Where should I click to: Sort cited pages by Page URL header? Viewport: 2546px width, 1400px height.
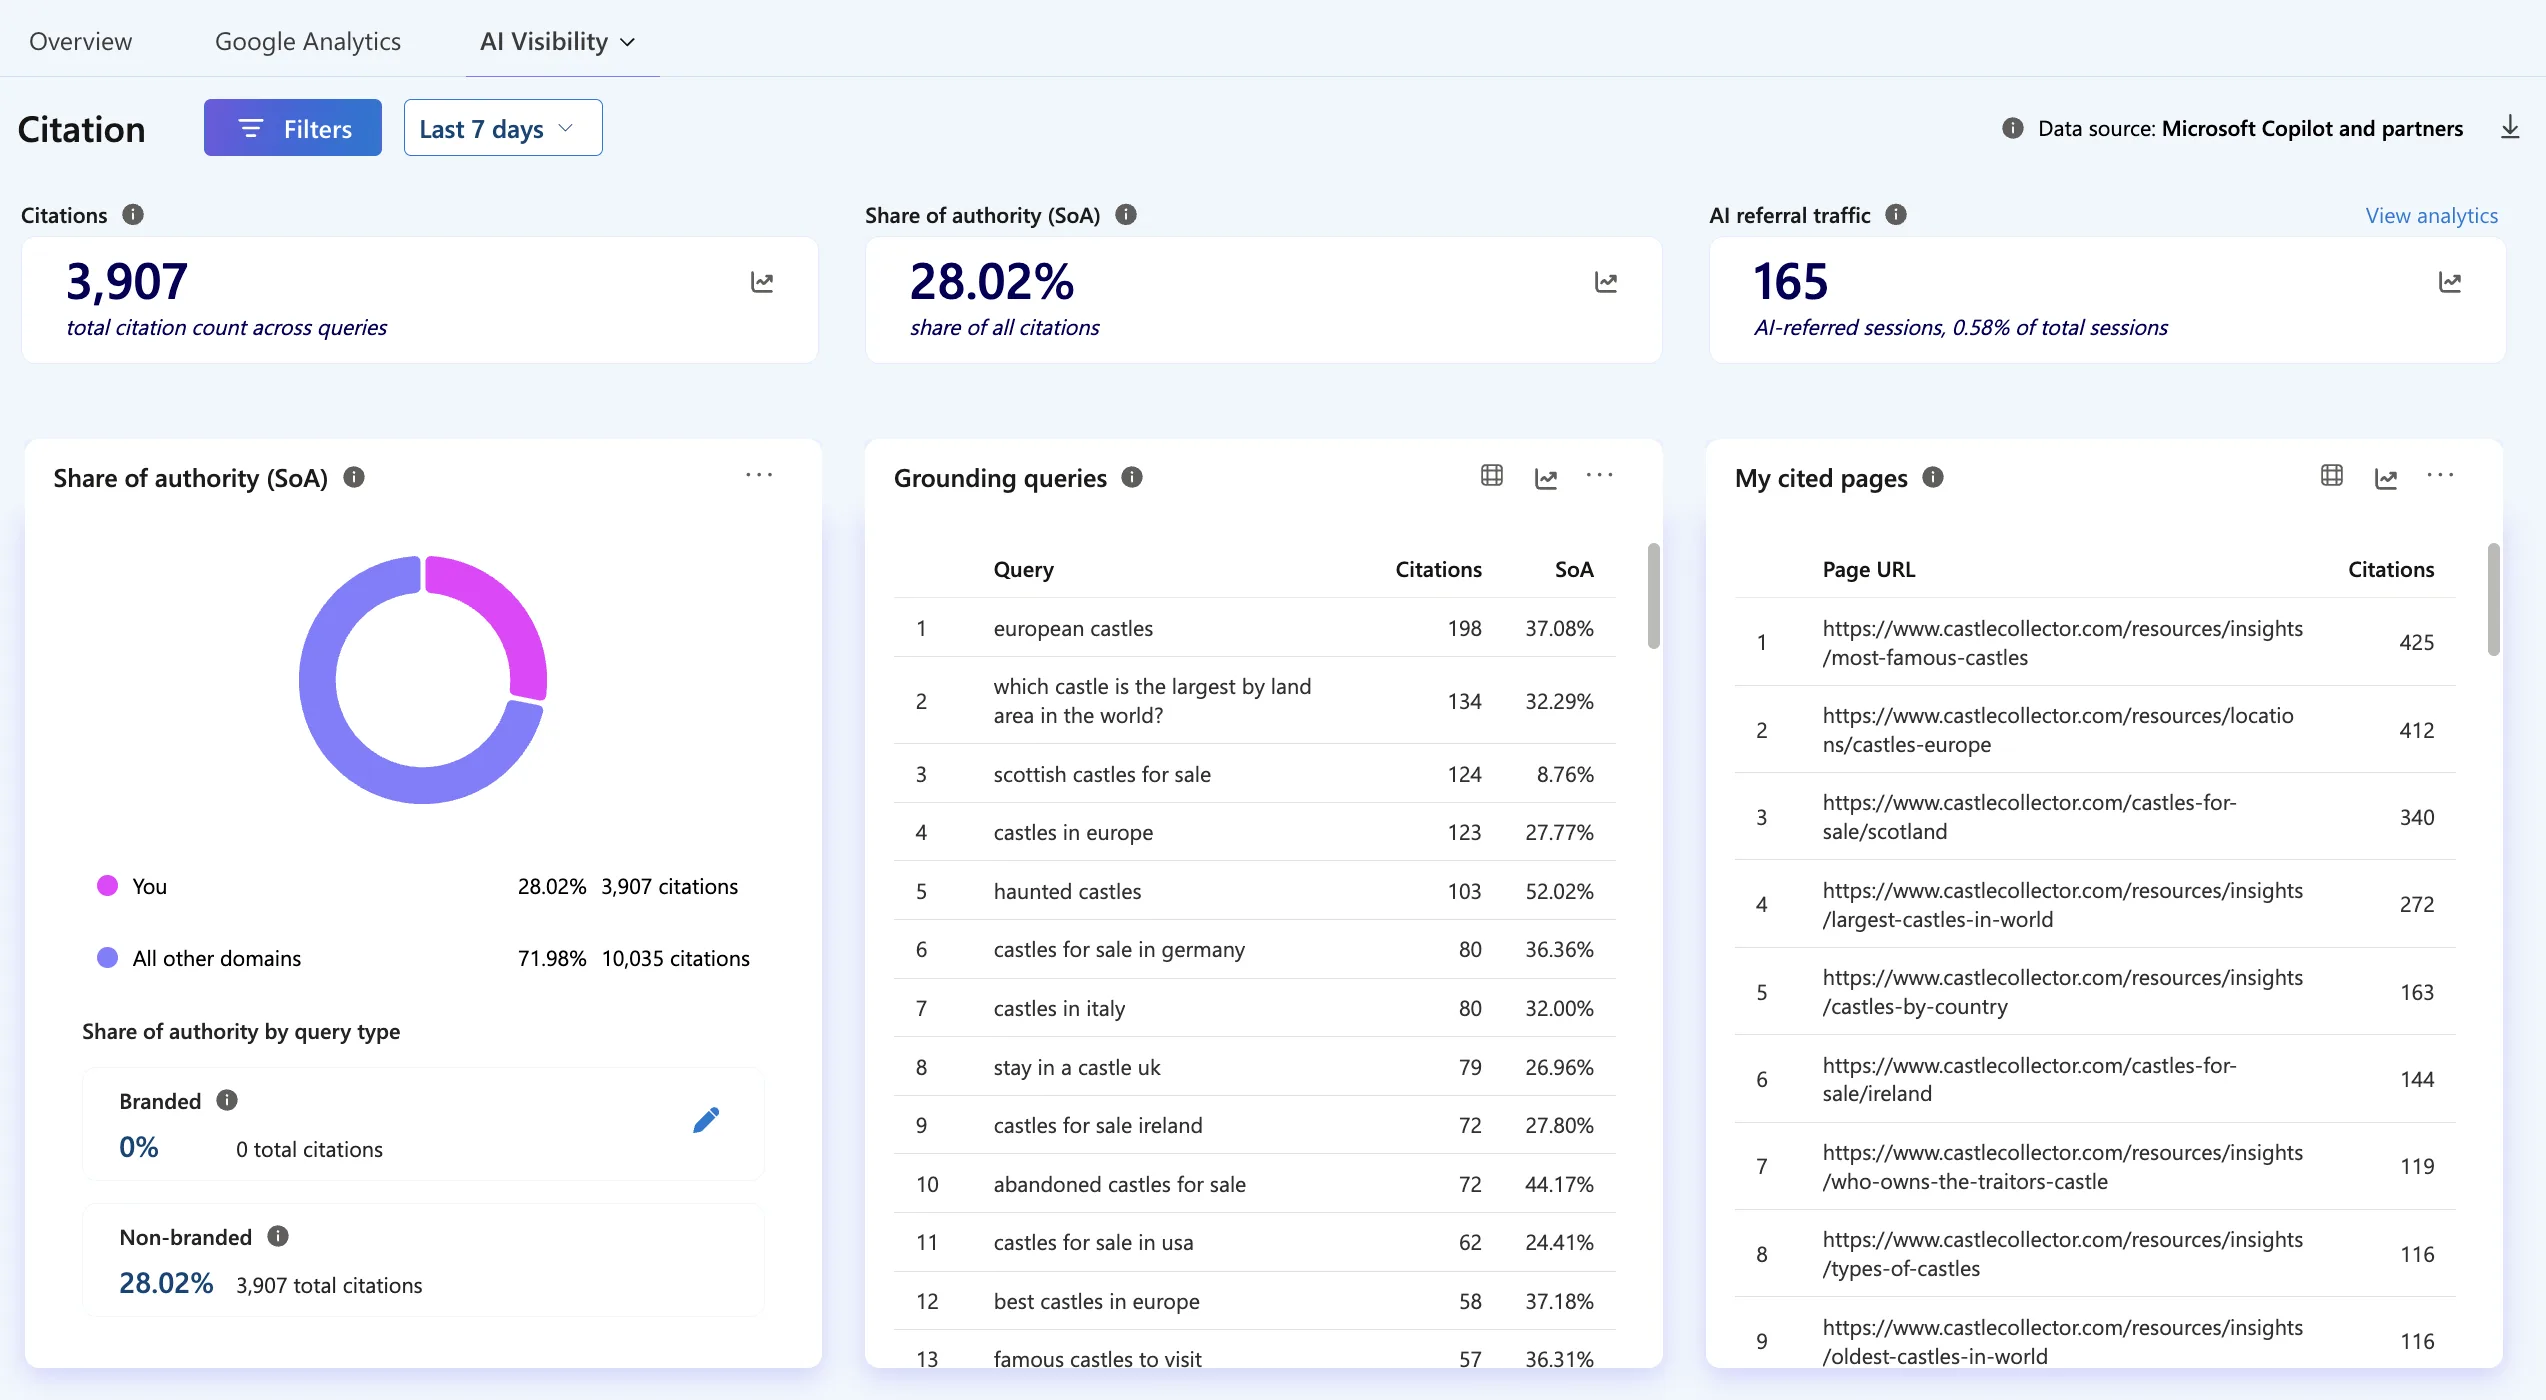[x=1868, y=569]
